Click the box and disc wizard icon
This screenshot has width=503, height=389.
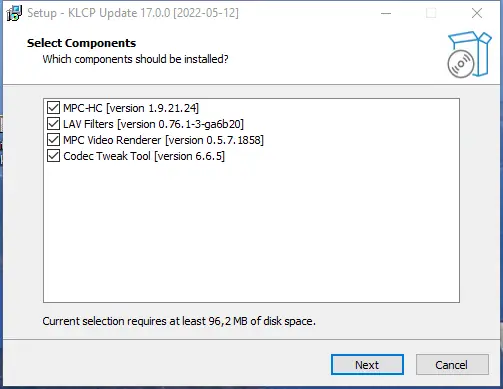pos(469,55)
